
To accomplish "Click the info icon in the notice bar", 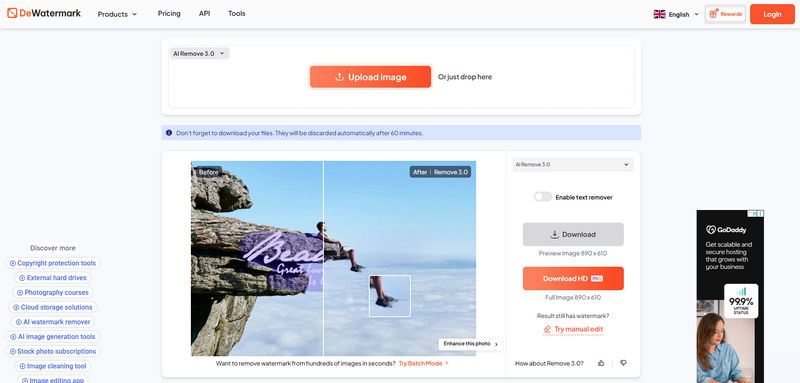I will tap(169, 133).
